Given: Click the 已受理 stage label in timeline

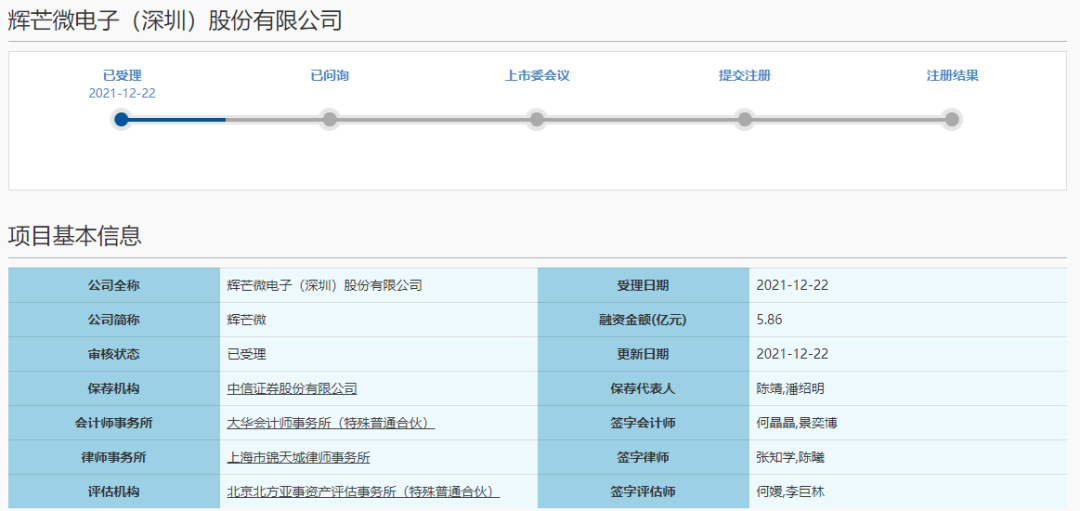Looking at the screenshot, I should point(122,76).
